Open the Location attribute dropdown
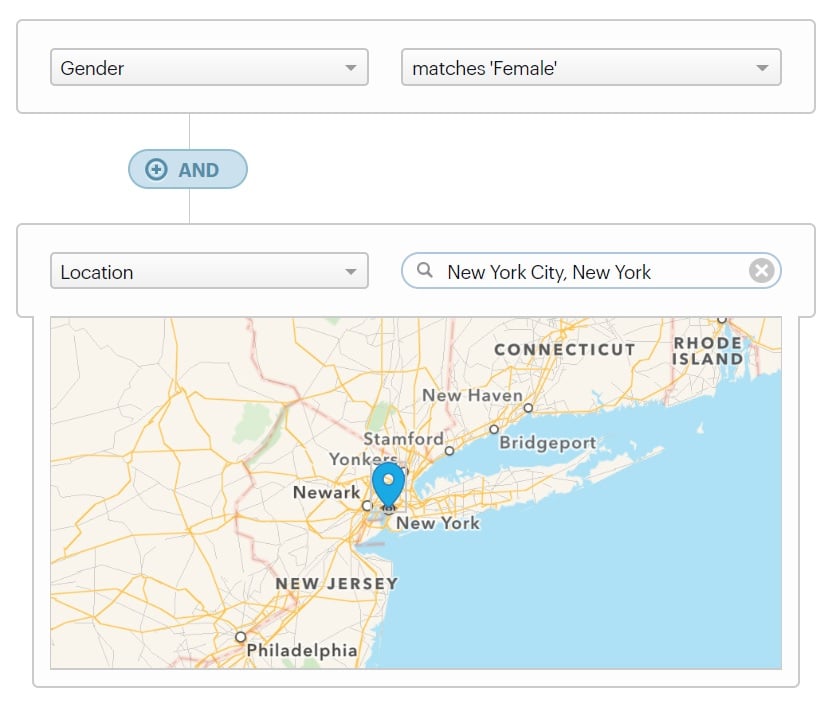835x712 pixels. point(209,272)
